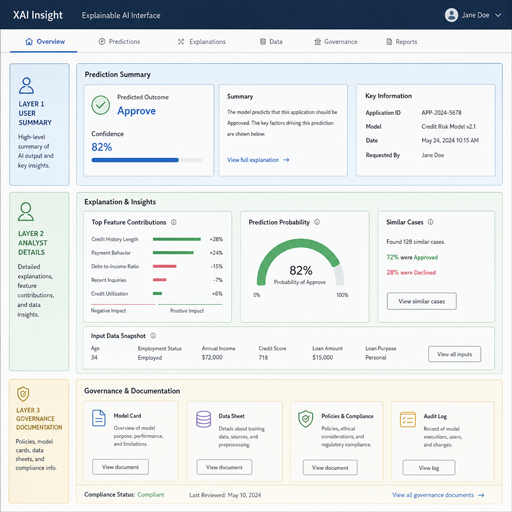Click the Prediction Probability info icon

point(317,222)
